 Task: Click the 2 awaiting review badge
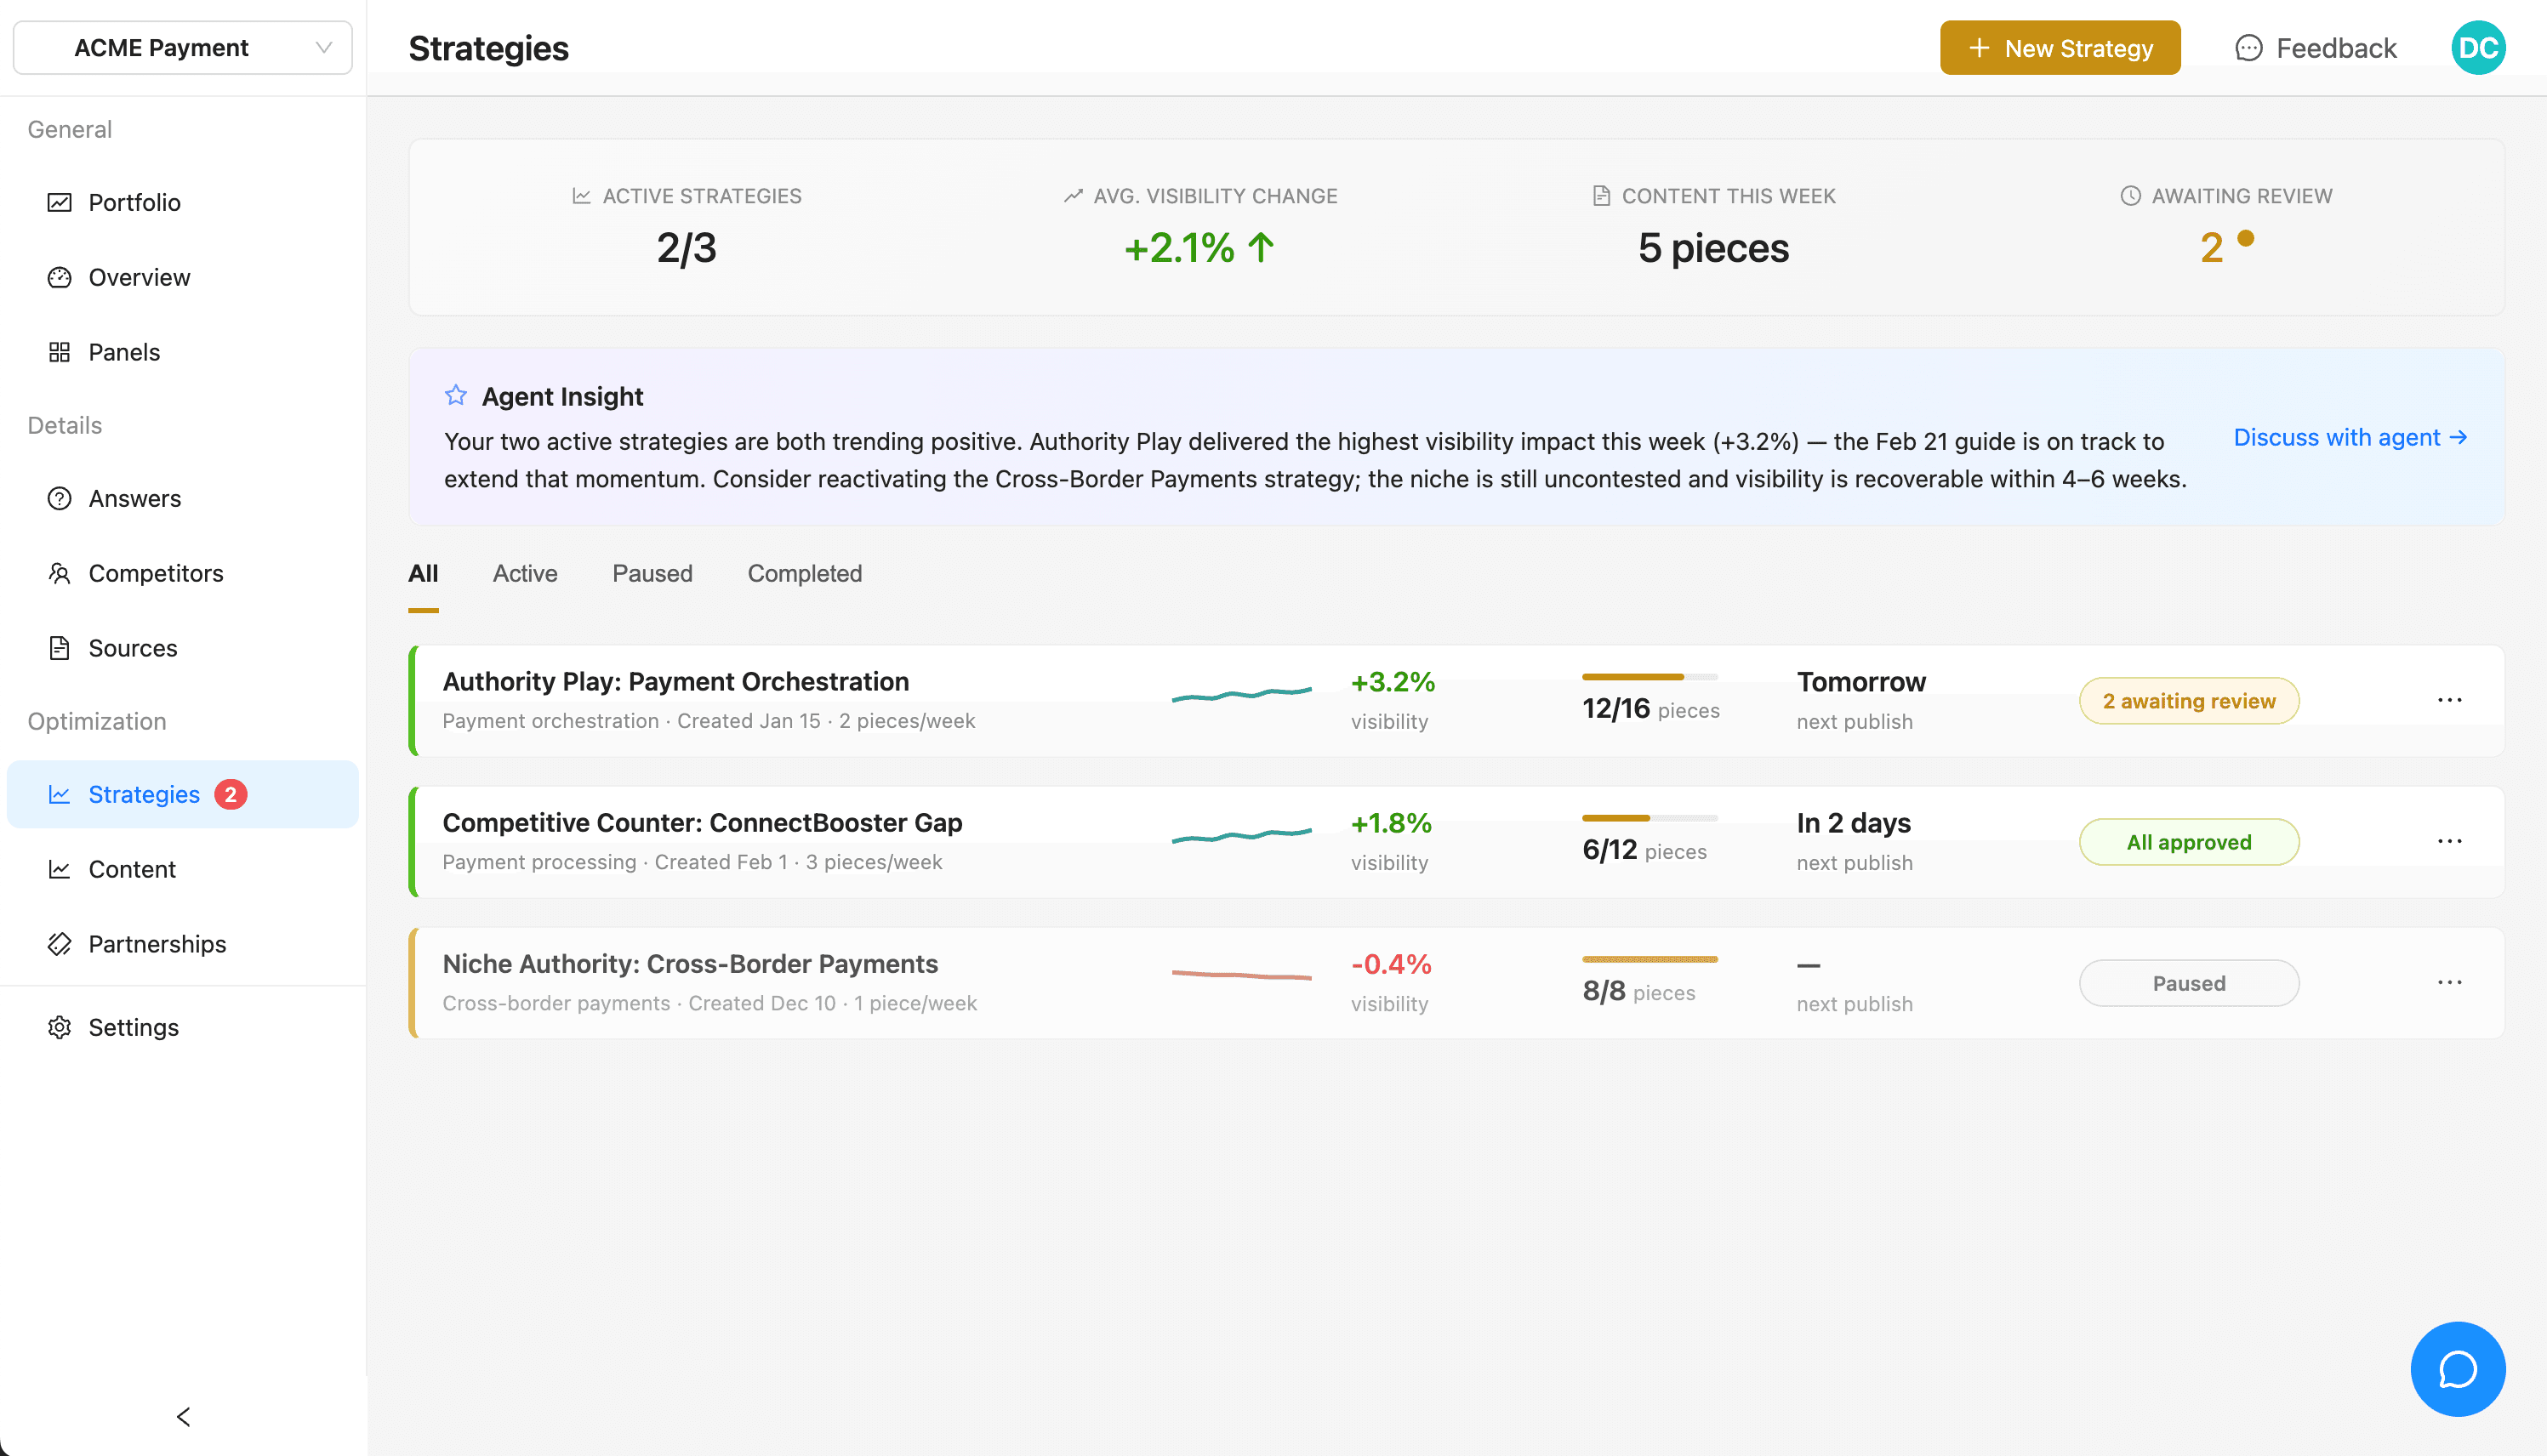pos(2188,701)
